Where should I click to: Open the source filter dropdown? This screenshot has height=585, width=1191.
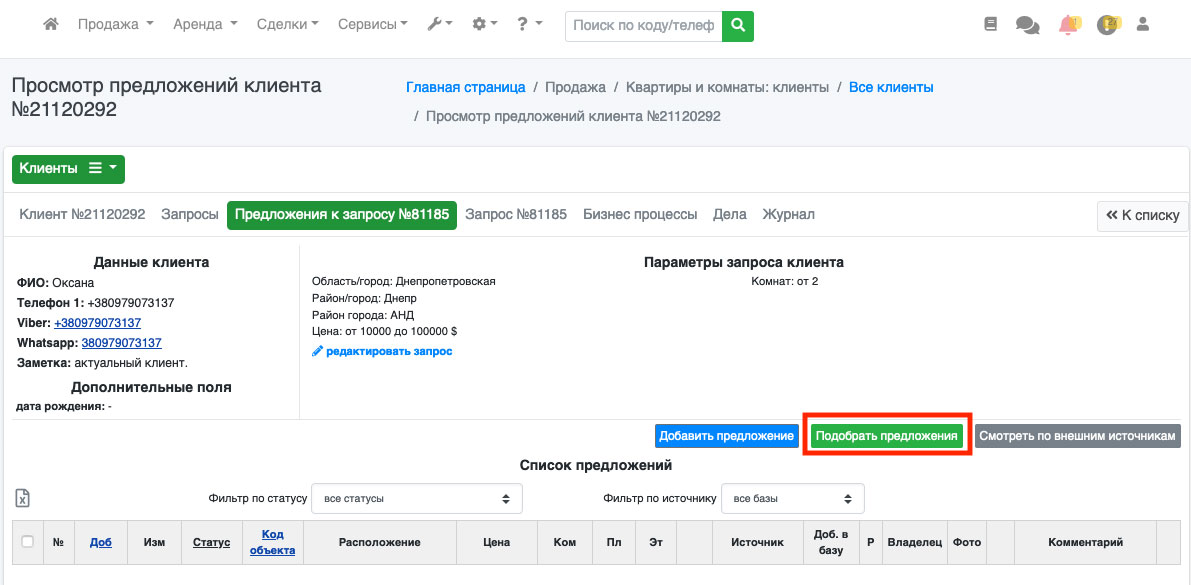[x=794, y=498]
